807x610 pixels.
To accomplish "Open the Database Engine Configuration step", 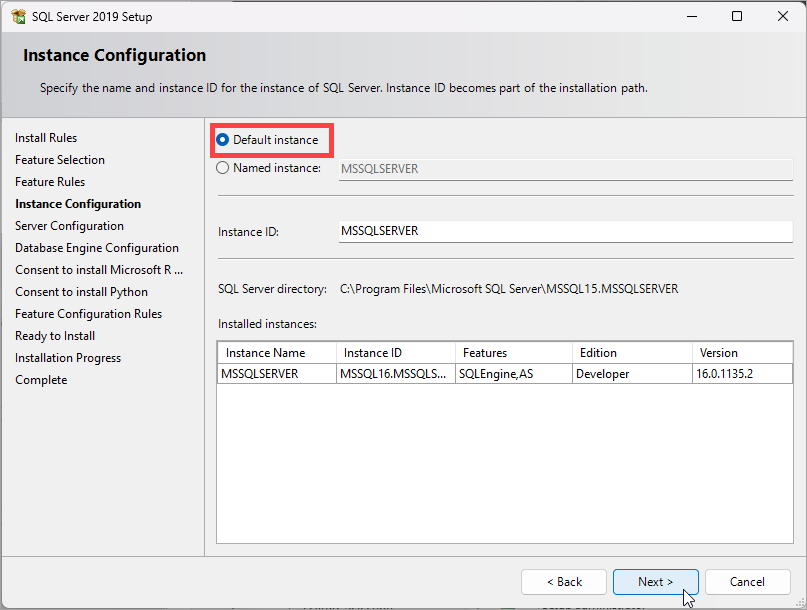I will [97, 248].
